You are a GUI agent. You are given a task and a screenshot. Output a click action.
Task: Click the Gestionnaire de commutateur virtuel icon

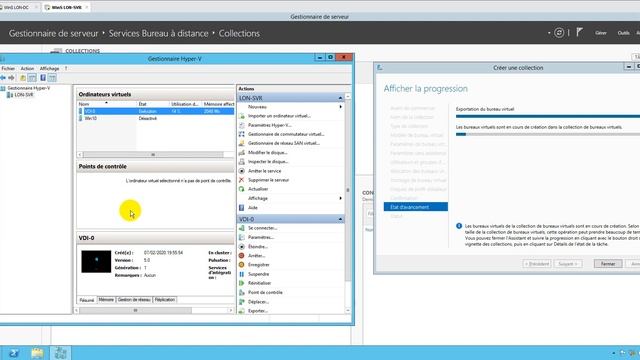242,134
